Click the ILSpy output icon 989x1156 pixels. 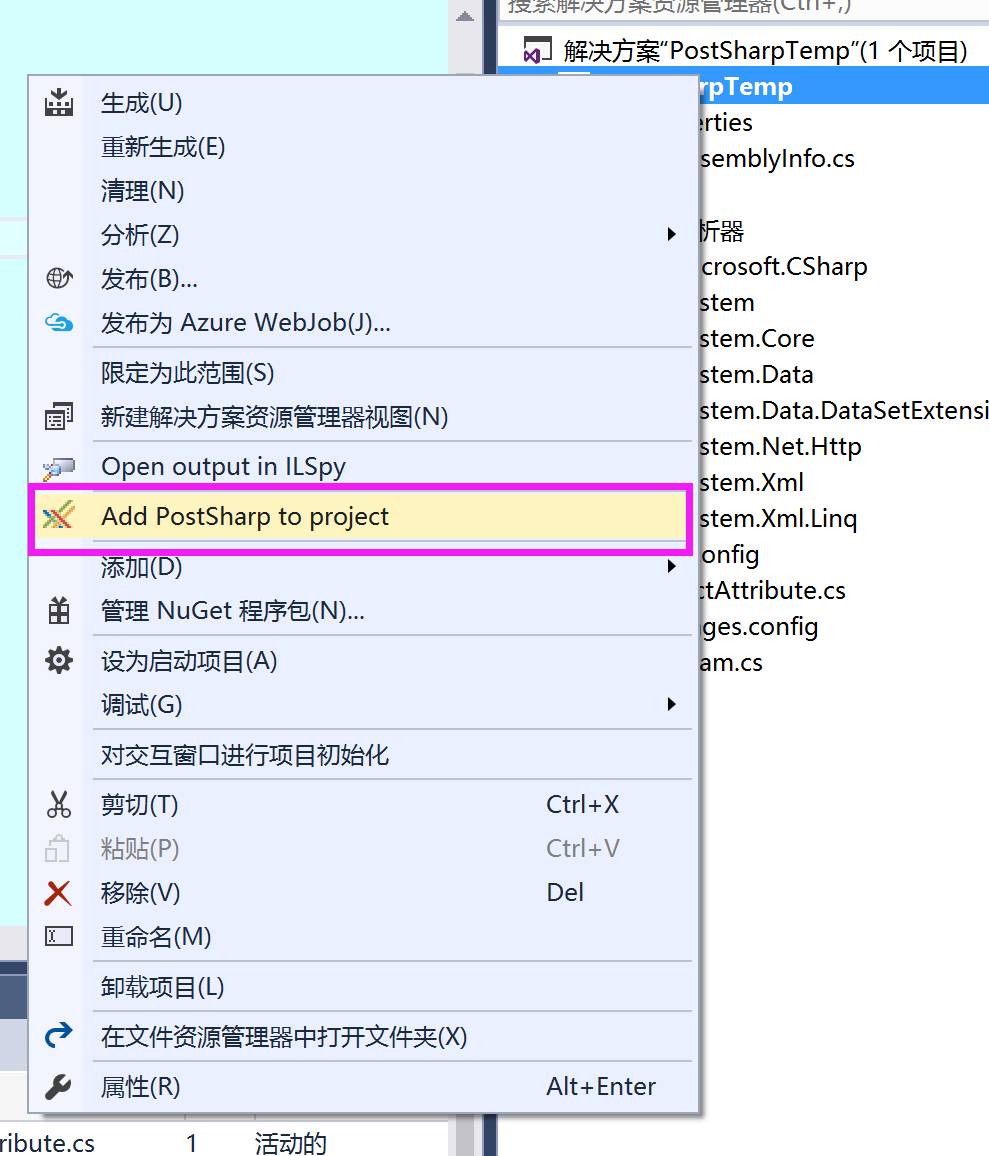[59, 467]
